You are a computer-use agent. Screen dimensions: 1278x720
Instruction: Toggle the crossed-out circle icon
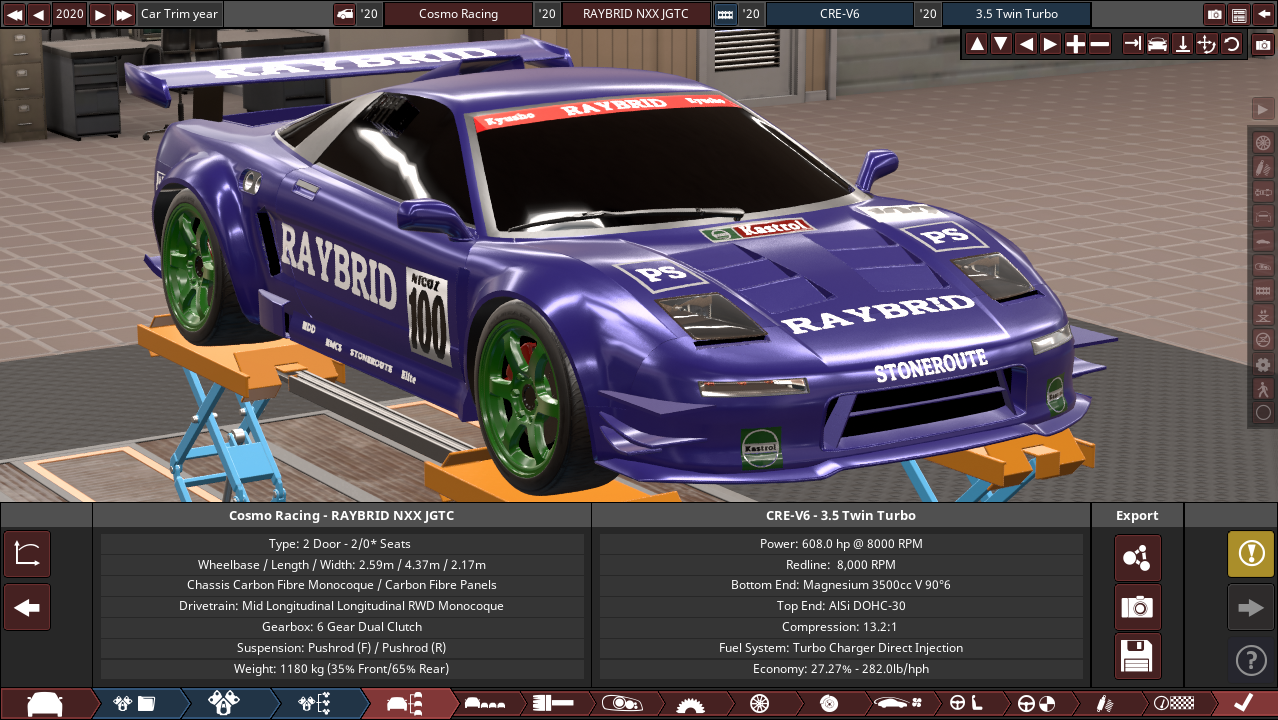(x=1263, y=339)
